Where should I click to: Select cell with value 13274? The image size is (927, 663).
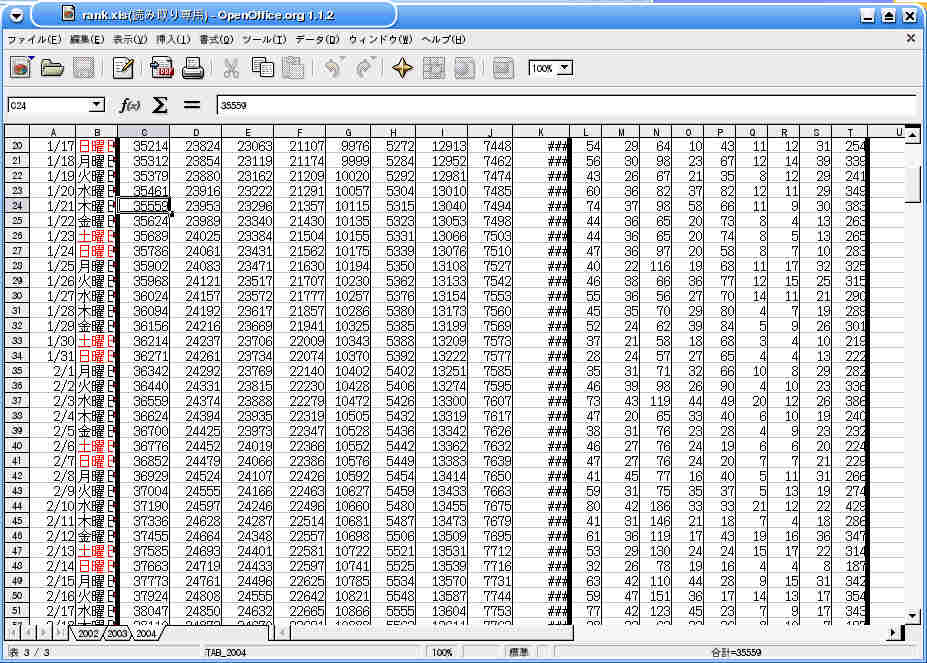point(442,386)
